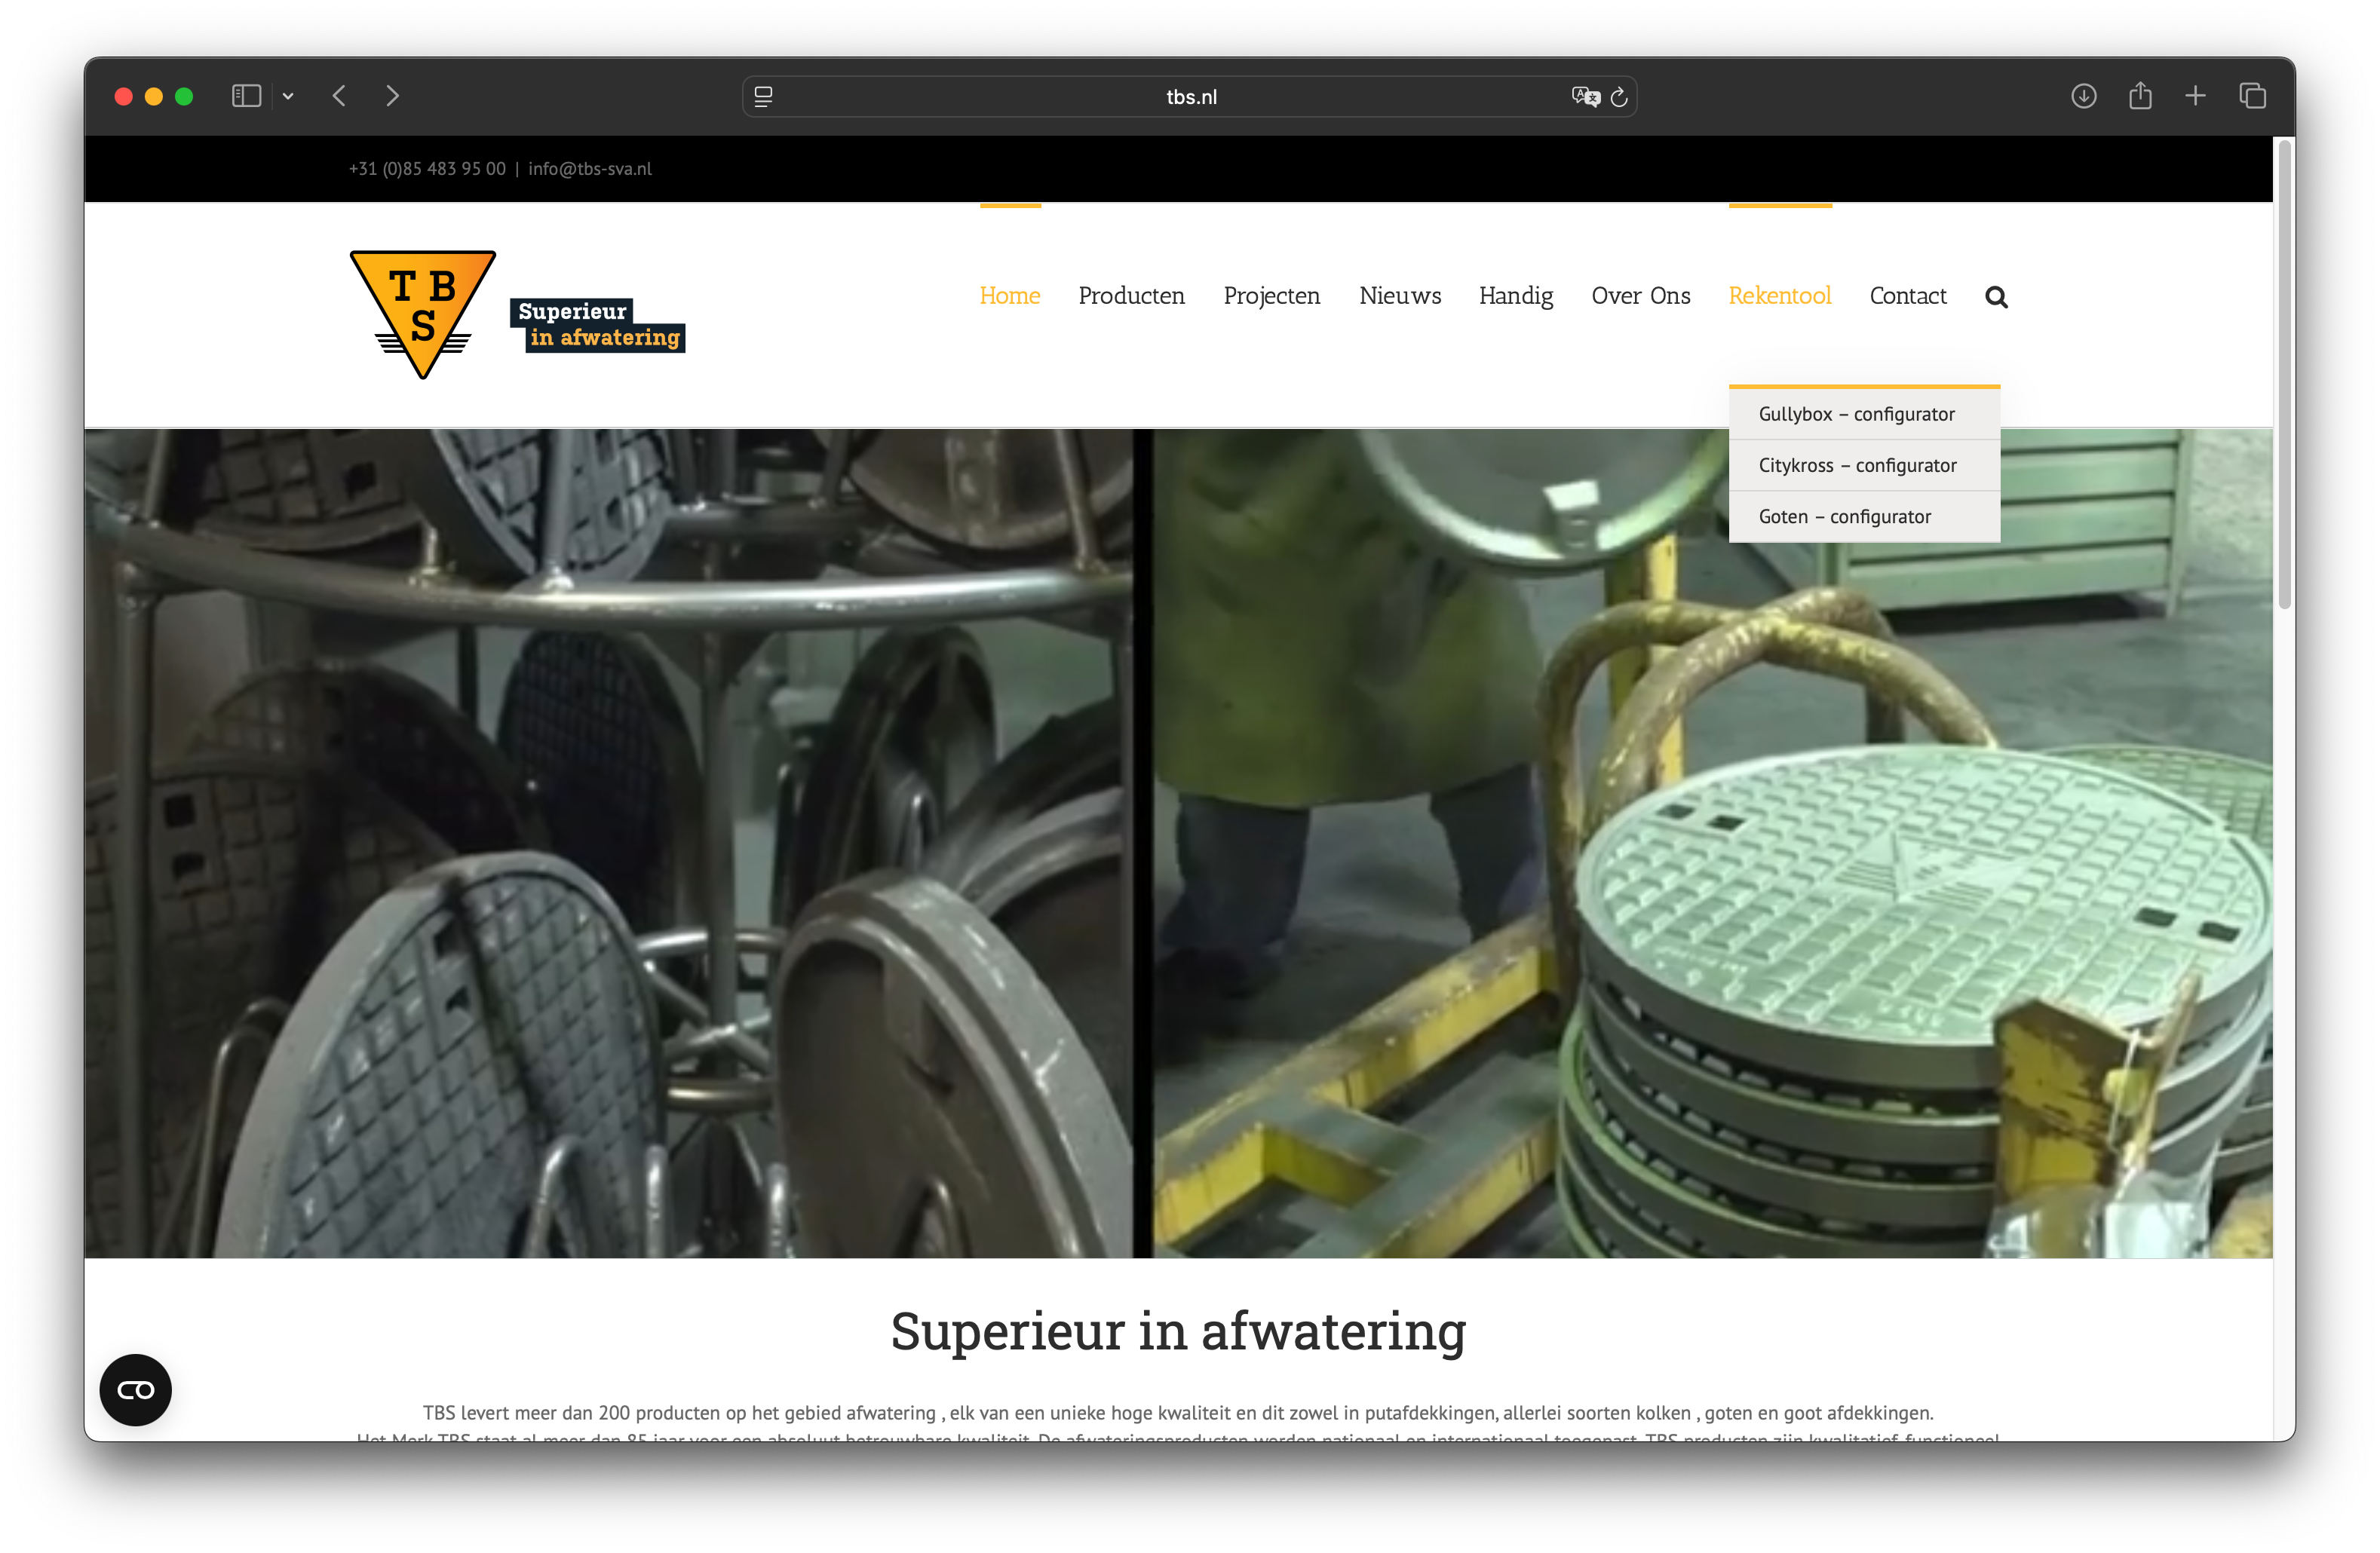Open a new tab with the plus icon
Screen dimensions: 2380x1553
pos(2195,96)
